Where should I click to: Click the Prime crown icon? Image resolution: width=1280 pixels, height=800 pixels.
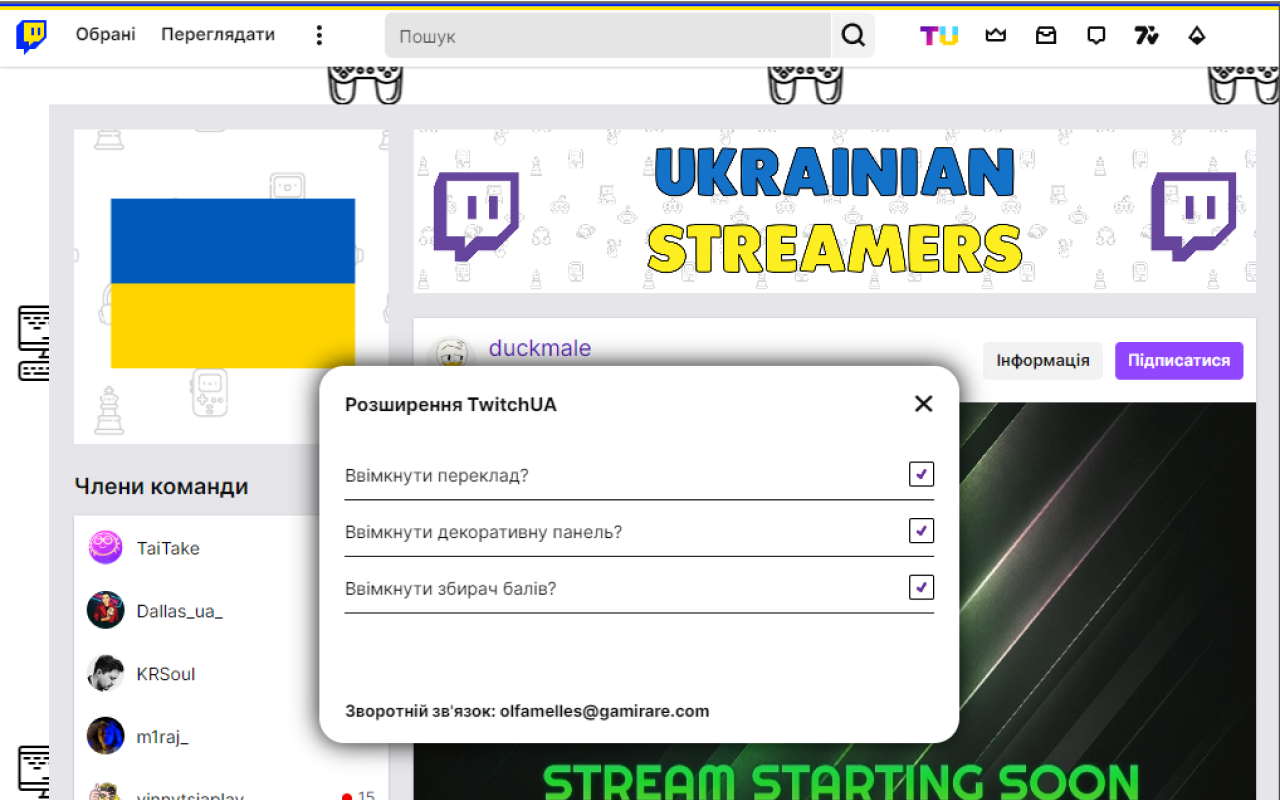(x=995, y=34)
